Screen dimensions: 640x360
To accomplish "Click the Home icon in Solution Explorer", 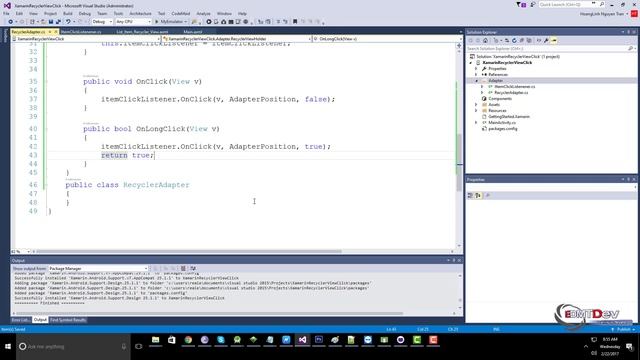I will coord(485,40).
